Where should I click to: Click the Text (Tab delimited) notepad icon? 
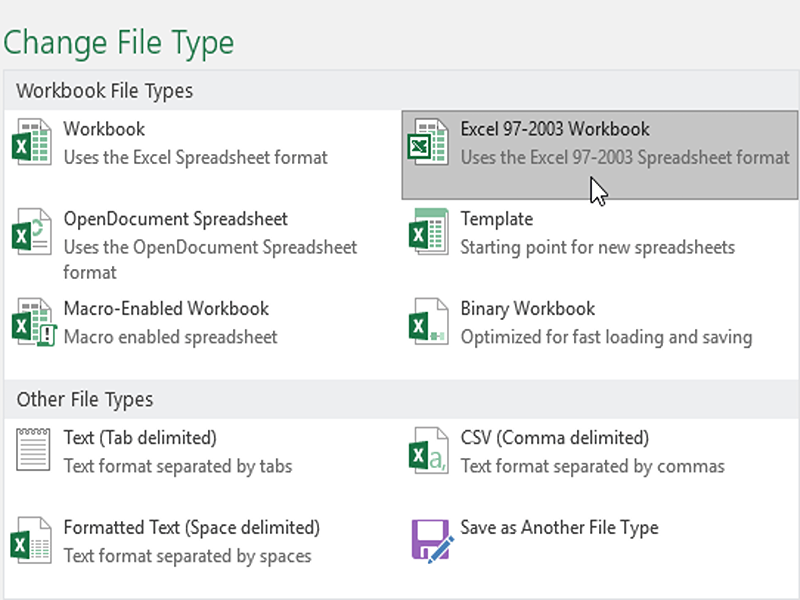pyautogui.click(x=33, y=449)
